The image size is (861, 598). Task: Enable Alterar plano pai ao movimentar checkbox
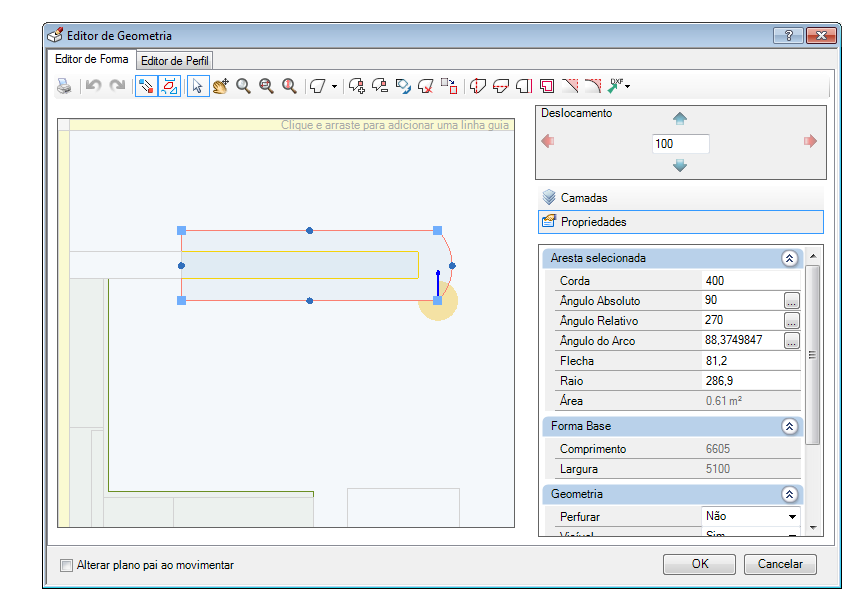66,565
